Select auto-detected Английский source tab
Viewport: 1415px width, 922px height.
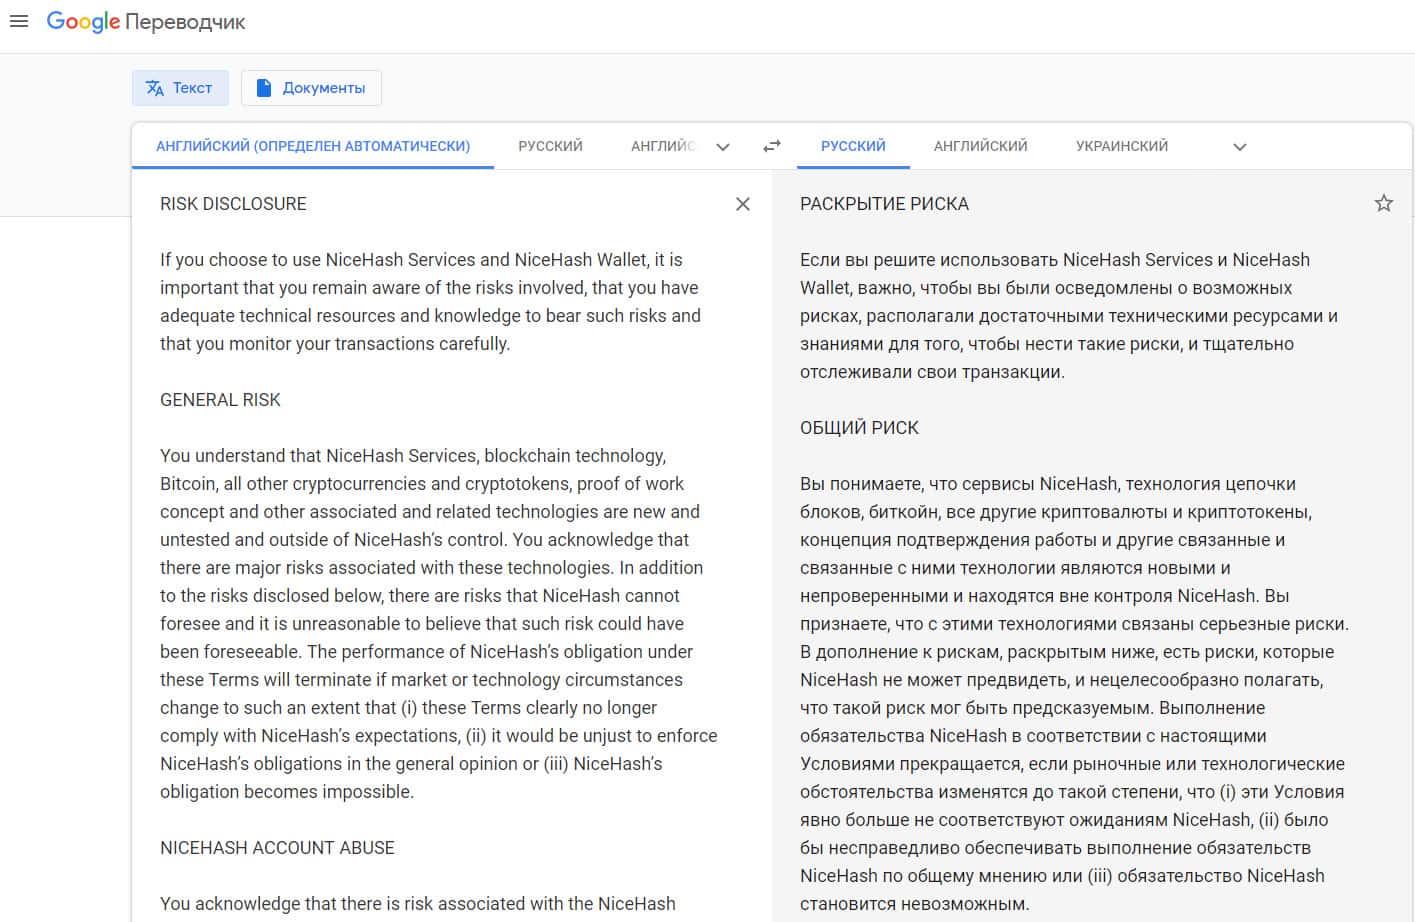[x=312, y=146]
